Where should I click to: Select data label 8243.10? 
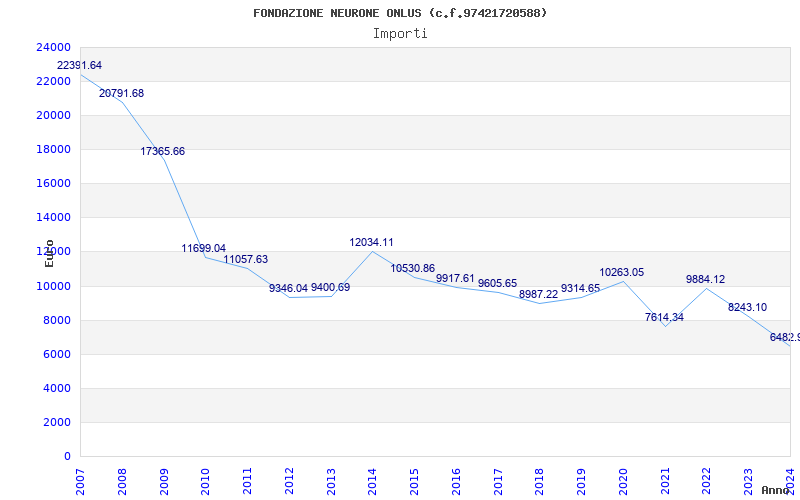[x=747, y=308]
